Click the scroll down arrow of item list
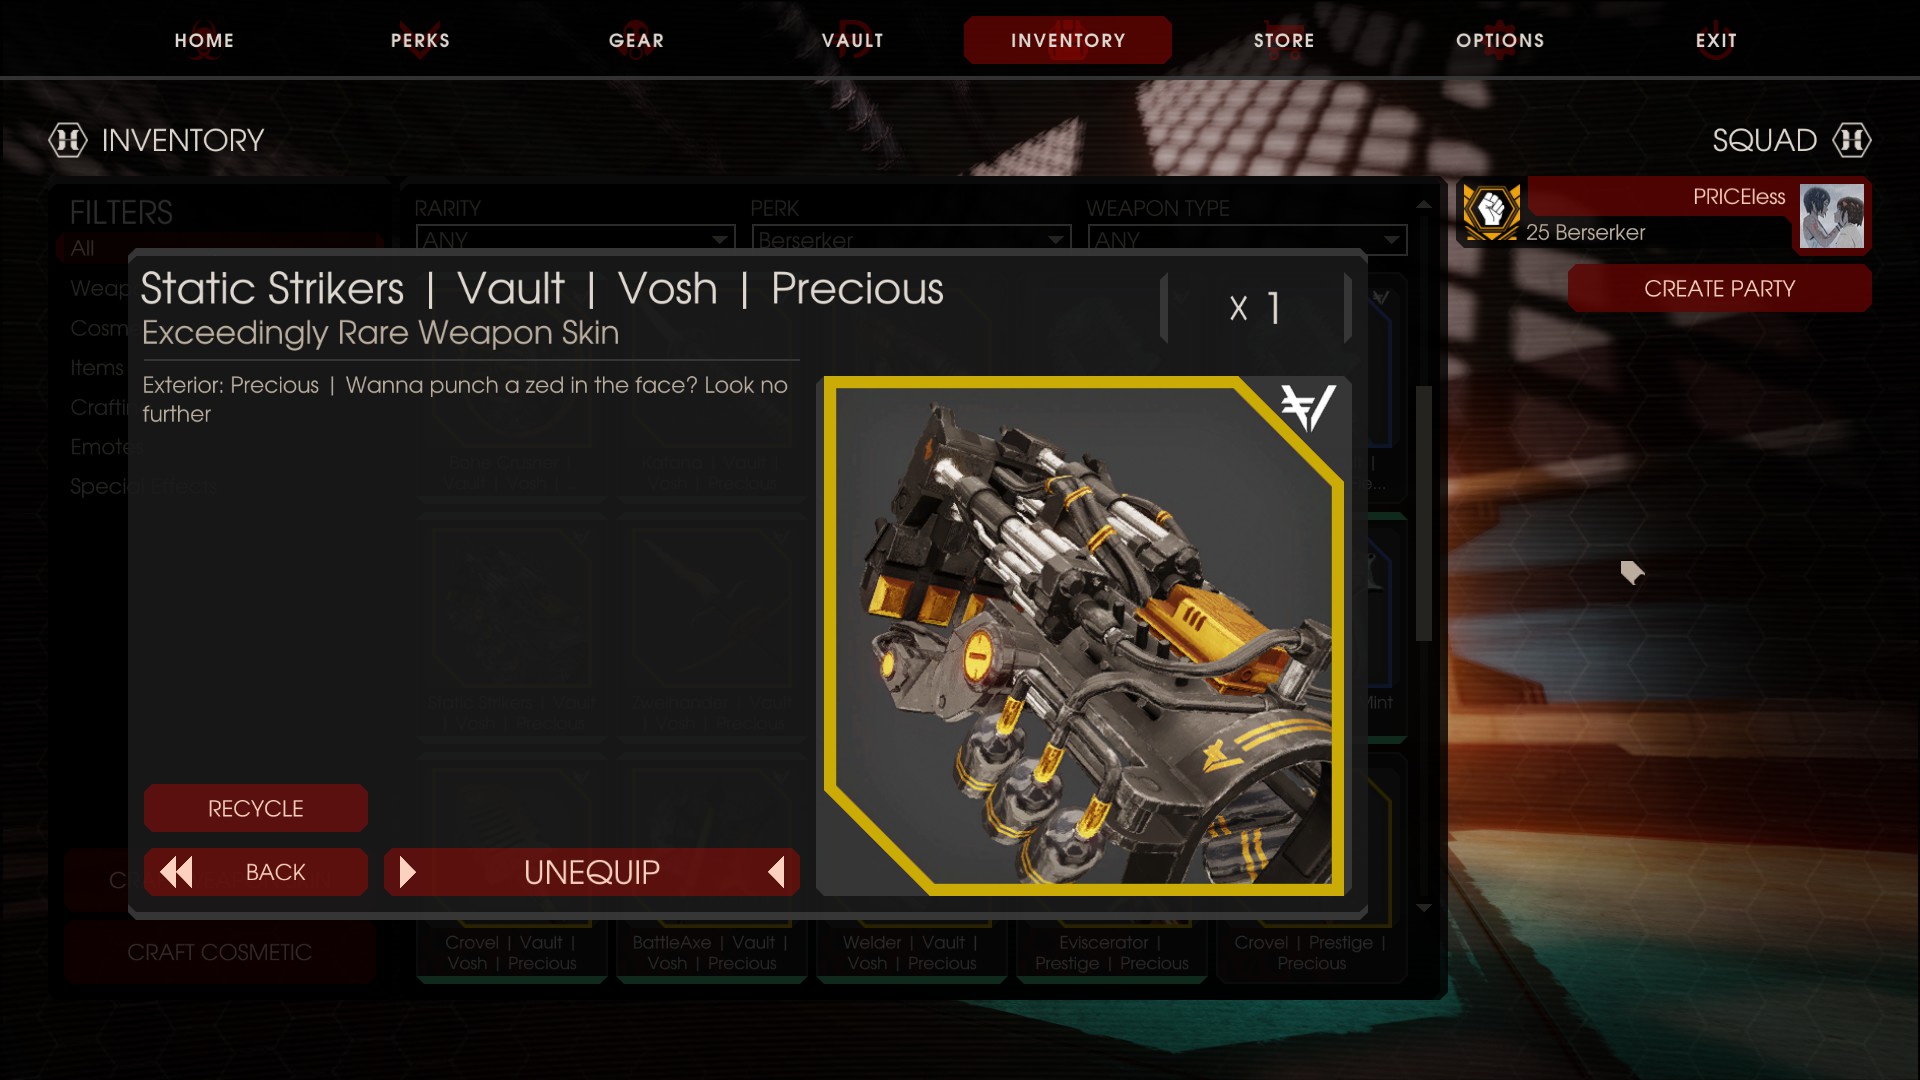 tap(1424, 908)
